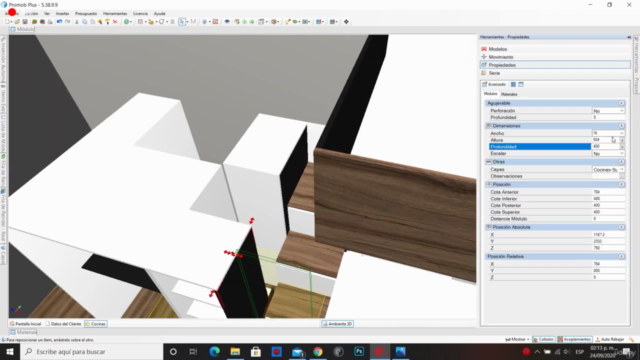Image resolution: width=640 pixels, height=360 pixels.
Task: Click the Windows Start button
Action: coord(10,351)
